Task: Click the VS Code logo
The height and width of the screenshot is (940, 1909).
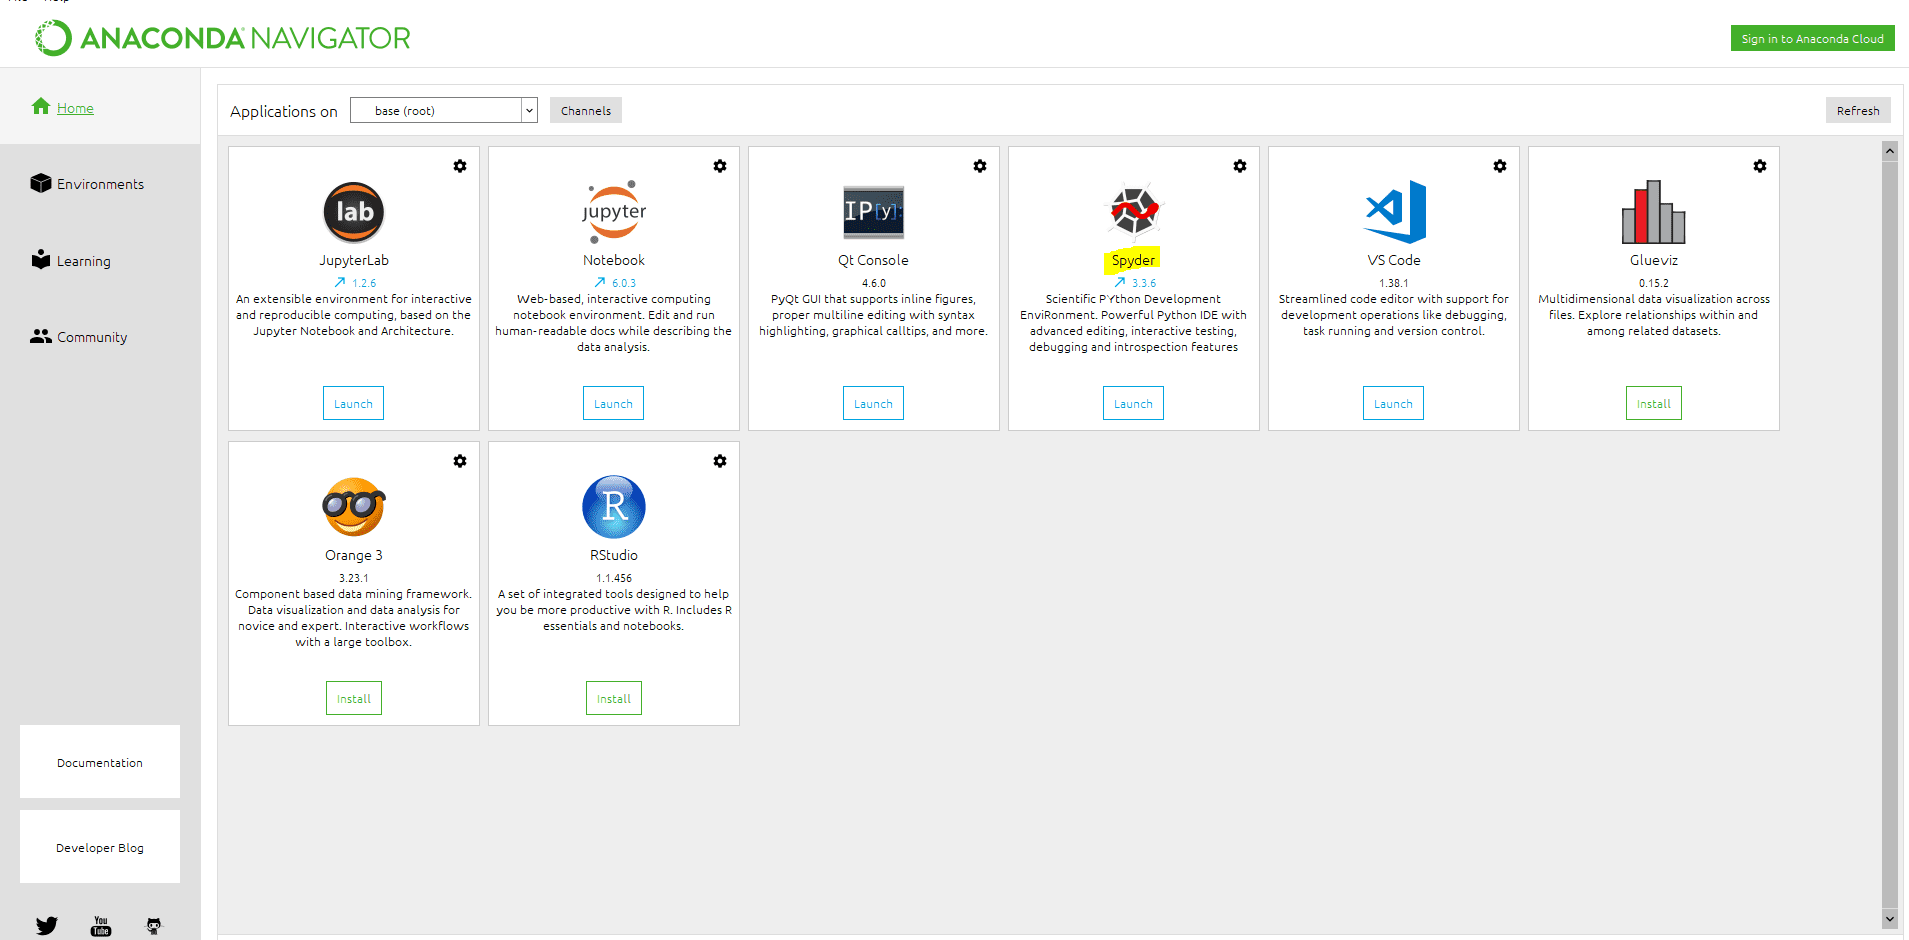Action: coord(1395,212)
